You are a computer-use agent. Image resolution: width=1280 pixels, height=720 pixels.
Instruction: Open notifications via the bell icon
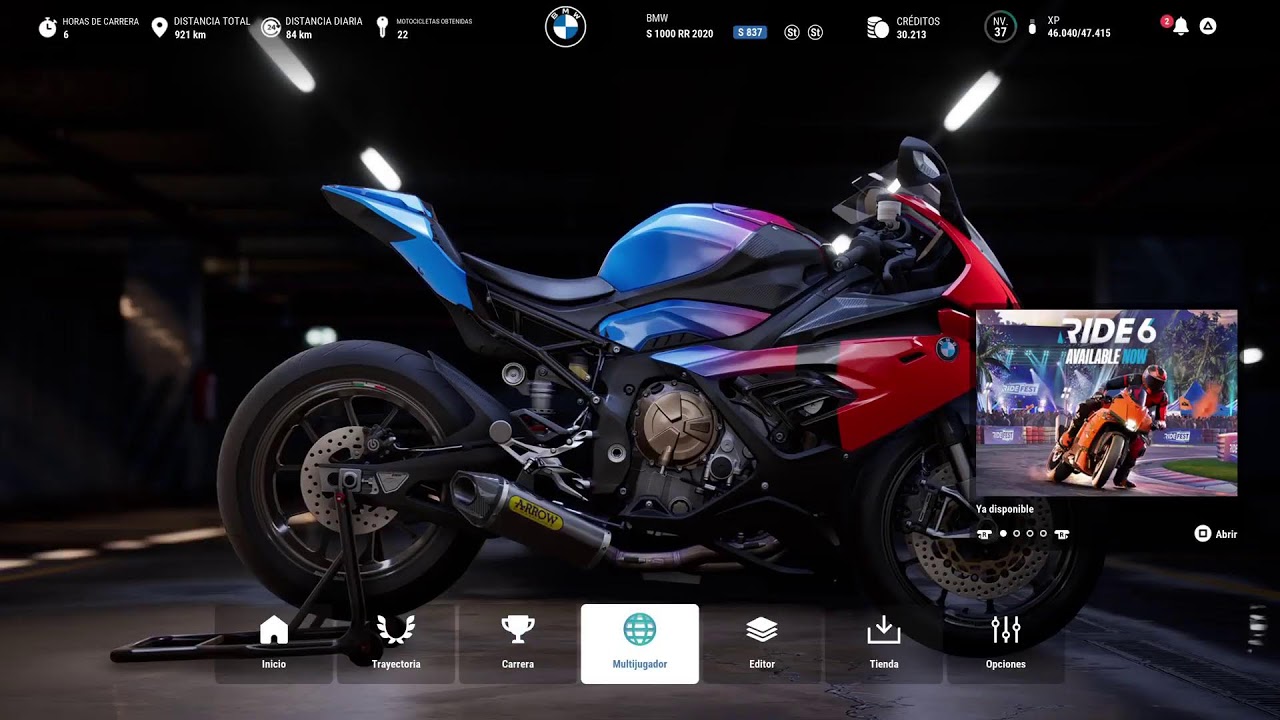click(1180, 26)
